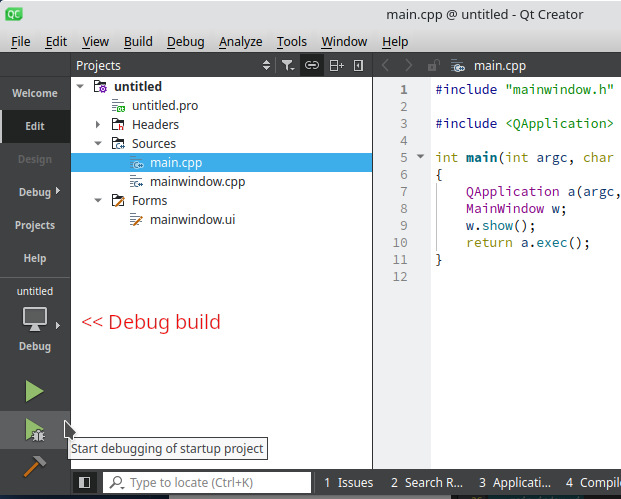The height and width of the screenshot is (499, 621).
Task: Split the Projects pane
Action: (336, 66)
